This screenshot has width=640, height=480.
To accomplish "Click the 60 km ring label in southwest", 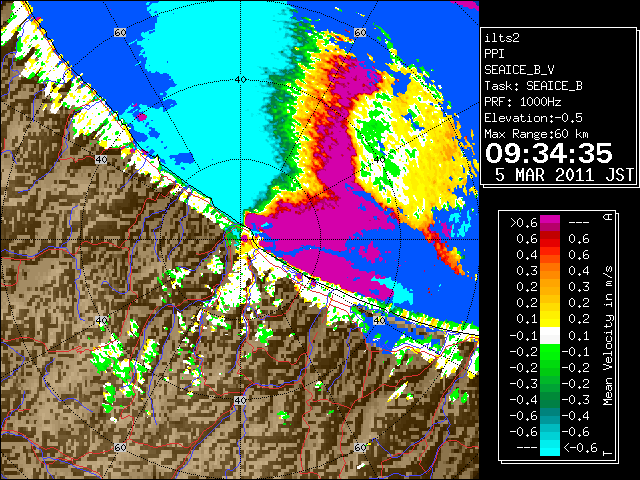I will click(120, 447).
